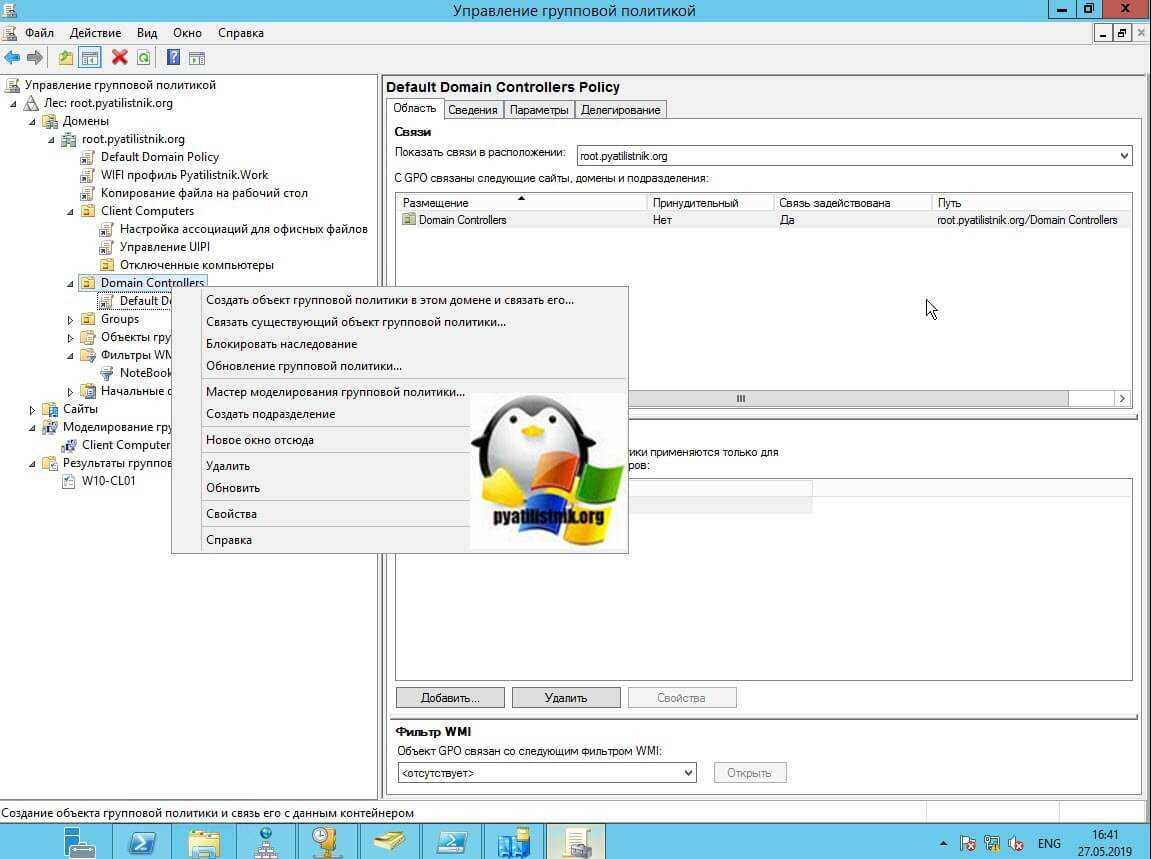
Task: Toggle the console tree show/hide toolbar icon
Action: click(90, 58)
